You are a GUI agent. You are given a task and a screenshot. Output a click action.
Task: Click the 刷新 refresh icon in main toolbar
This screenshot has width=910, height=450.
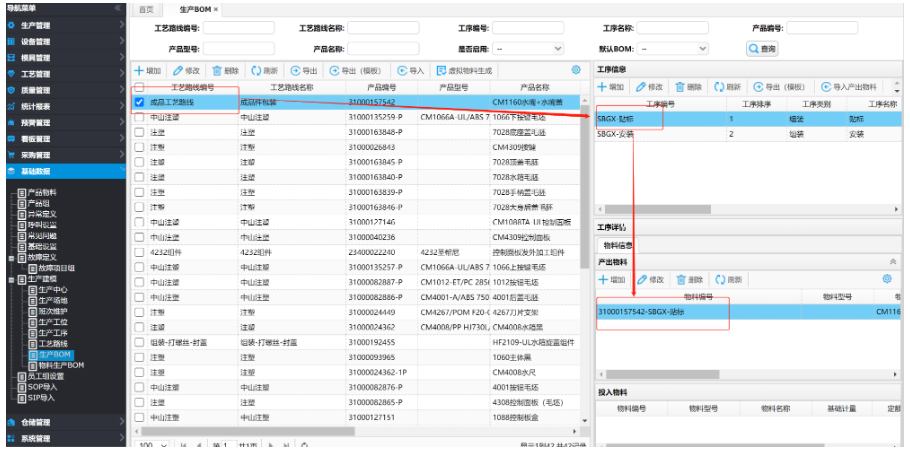point(256,70)
